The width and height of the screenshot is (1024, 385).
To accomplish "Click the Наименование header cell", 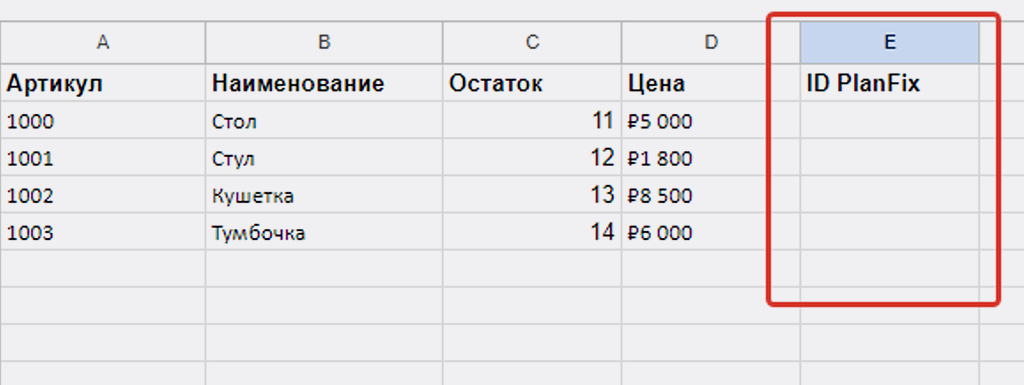I will 324,83.
